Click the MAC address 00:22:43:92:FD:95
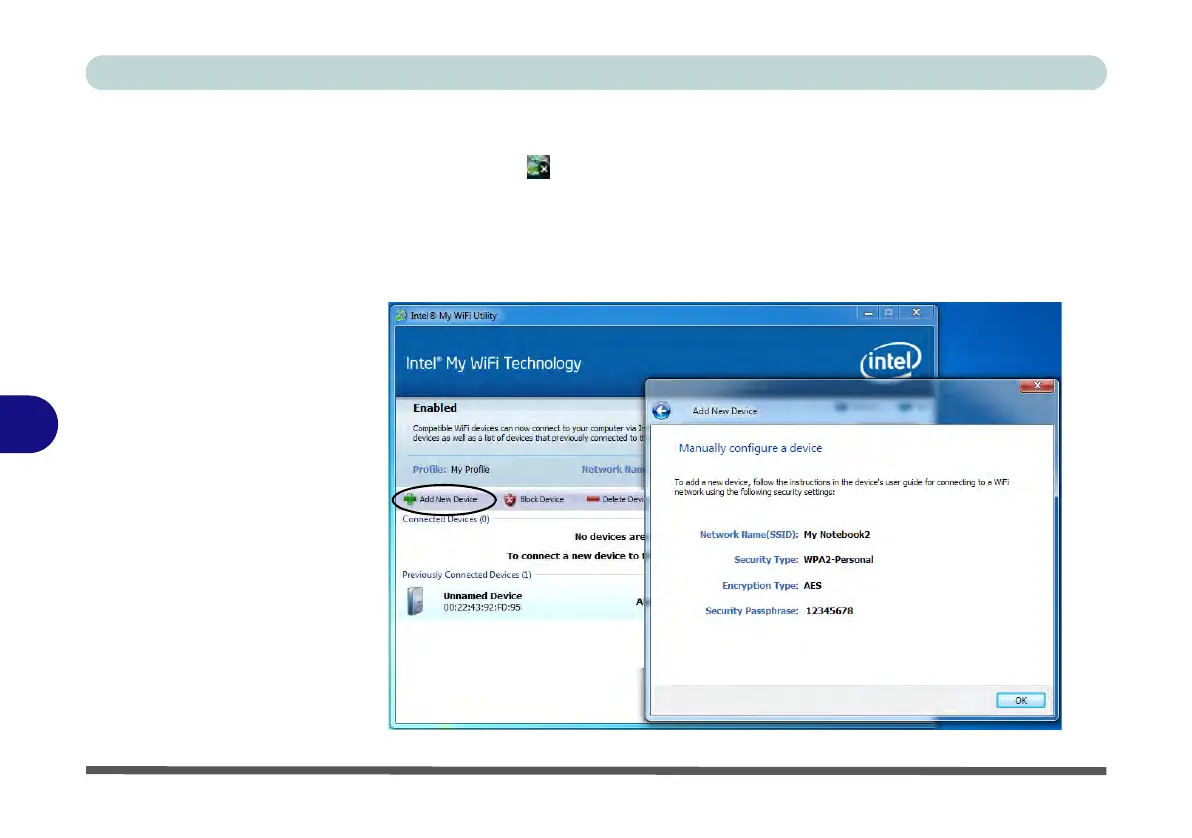The width and height of the screenshot is (1192, 838). [482, 608]
